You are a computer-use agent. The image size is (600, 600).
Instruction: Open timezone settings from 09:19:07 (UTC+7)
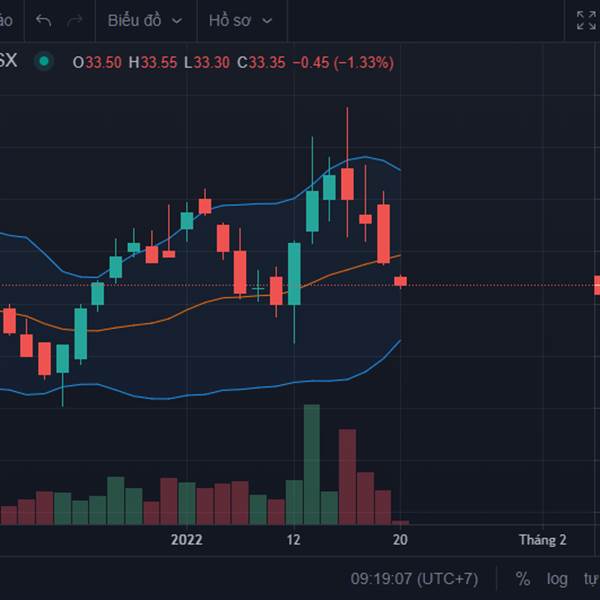pos(414,579)
